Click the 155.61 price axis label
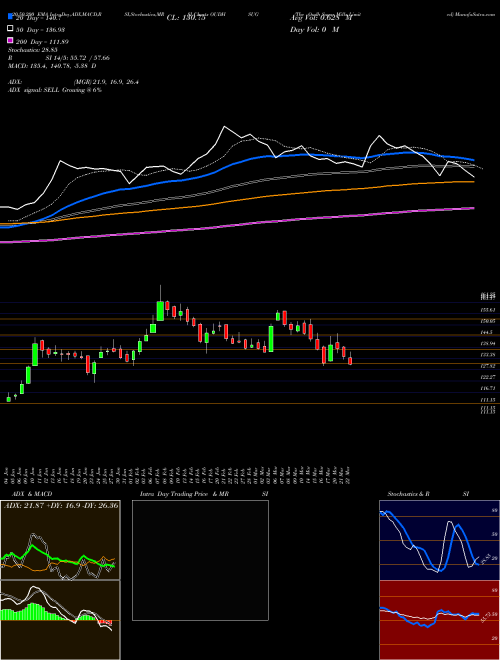Screen dimensions: 500x660 coord(488,310)
